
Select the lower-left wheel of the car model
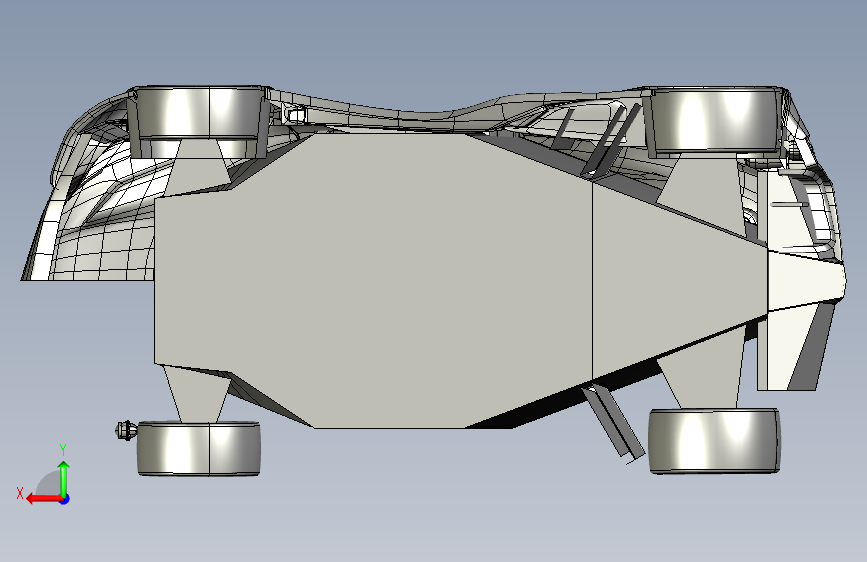pyautogui.click(x=199, y=448)
